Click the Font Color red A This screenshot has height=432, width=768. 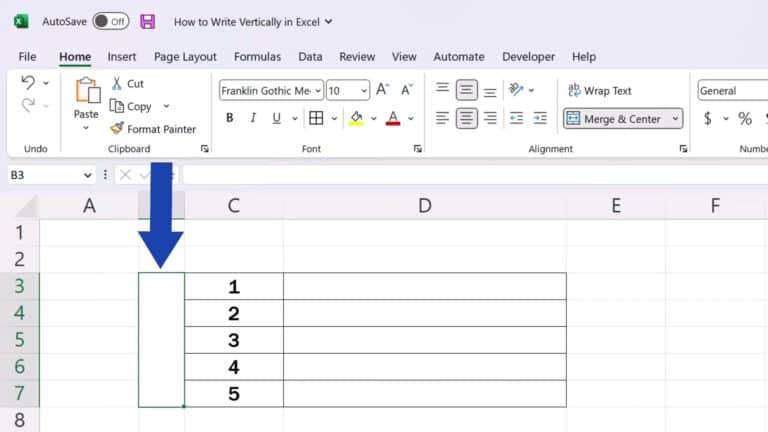click(391, 118)
